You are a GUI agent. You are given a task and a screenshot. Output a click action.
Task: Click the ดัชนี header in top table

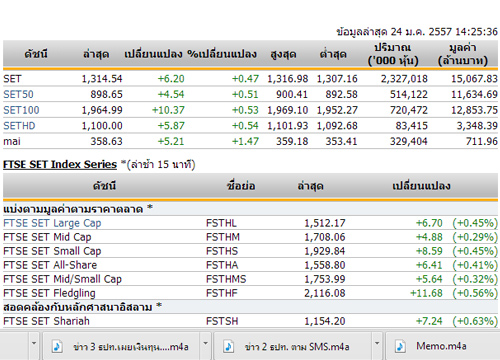pos(36,54)
